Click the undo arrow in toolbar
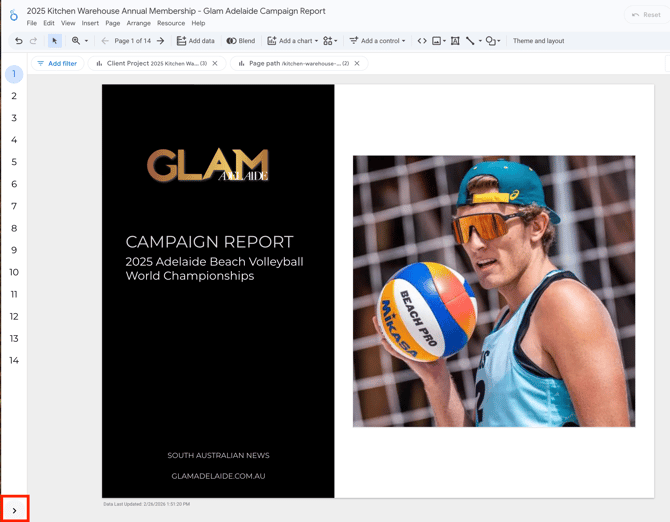 coord(18,41)
